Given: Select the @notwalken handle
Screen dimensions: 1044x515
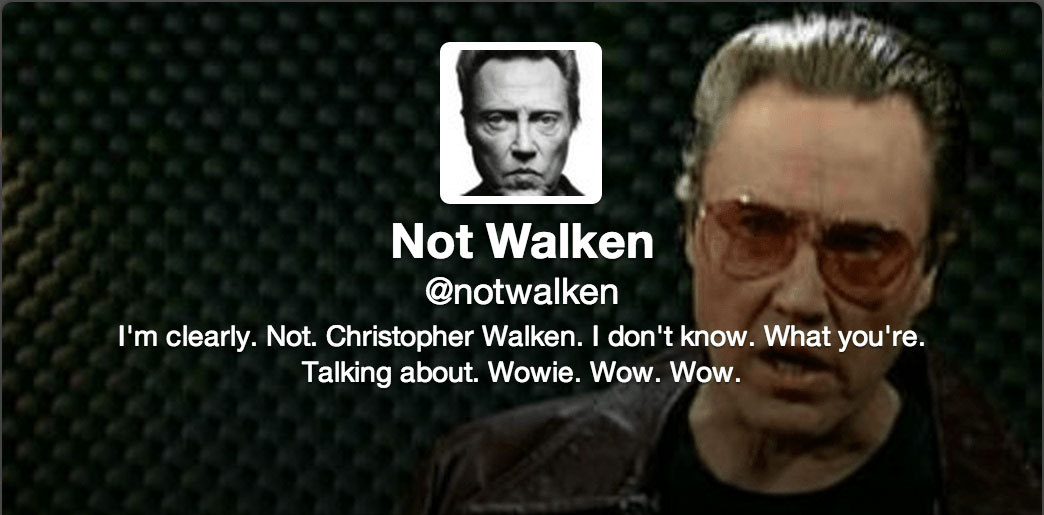Looking at the screenshot, I should point(521,293).
